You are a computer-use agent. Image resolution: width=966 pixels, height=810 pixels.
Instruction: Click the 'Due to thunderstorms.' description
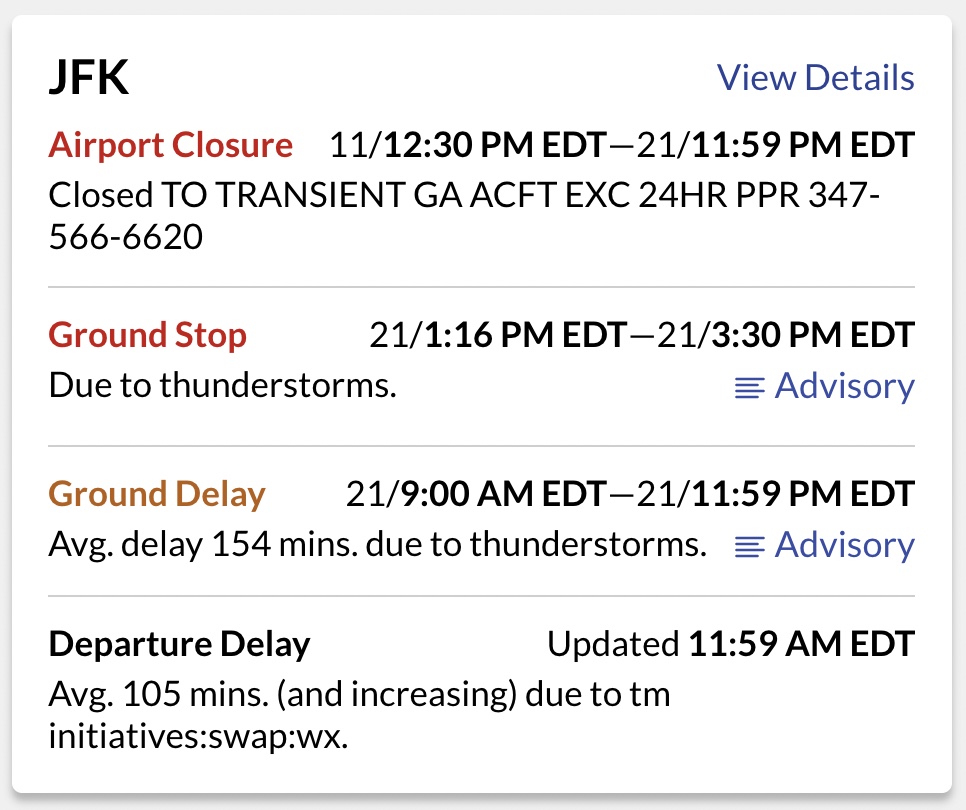[x=222, y=386]
